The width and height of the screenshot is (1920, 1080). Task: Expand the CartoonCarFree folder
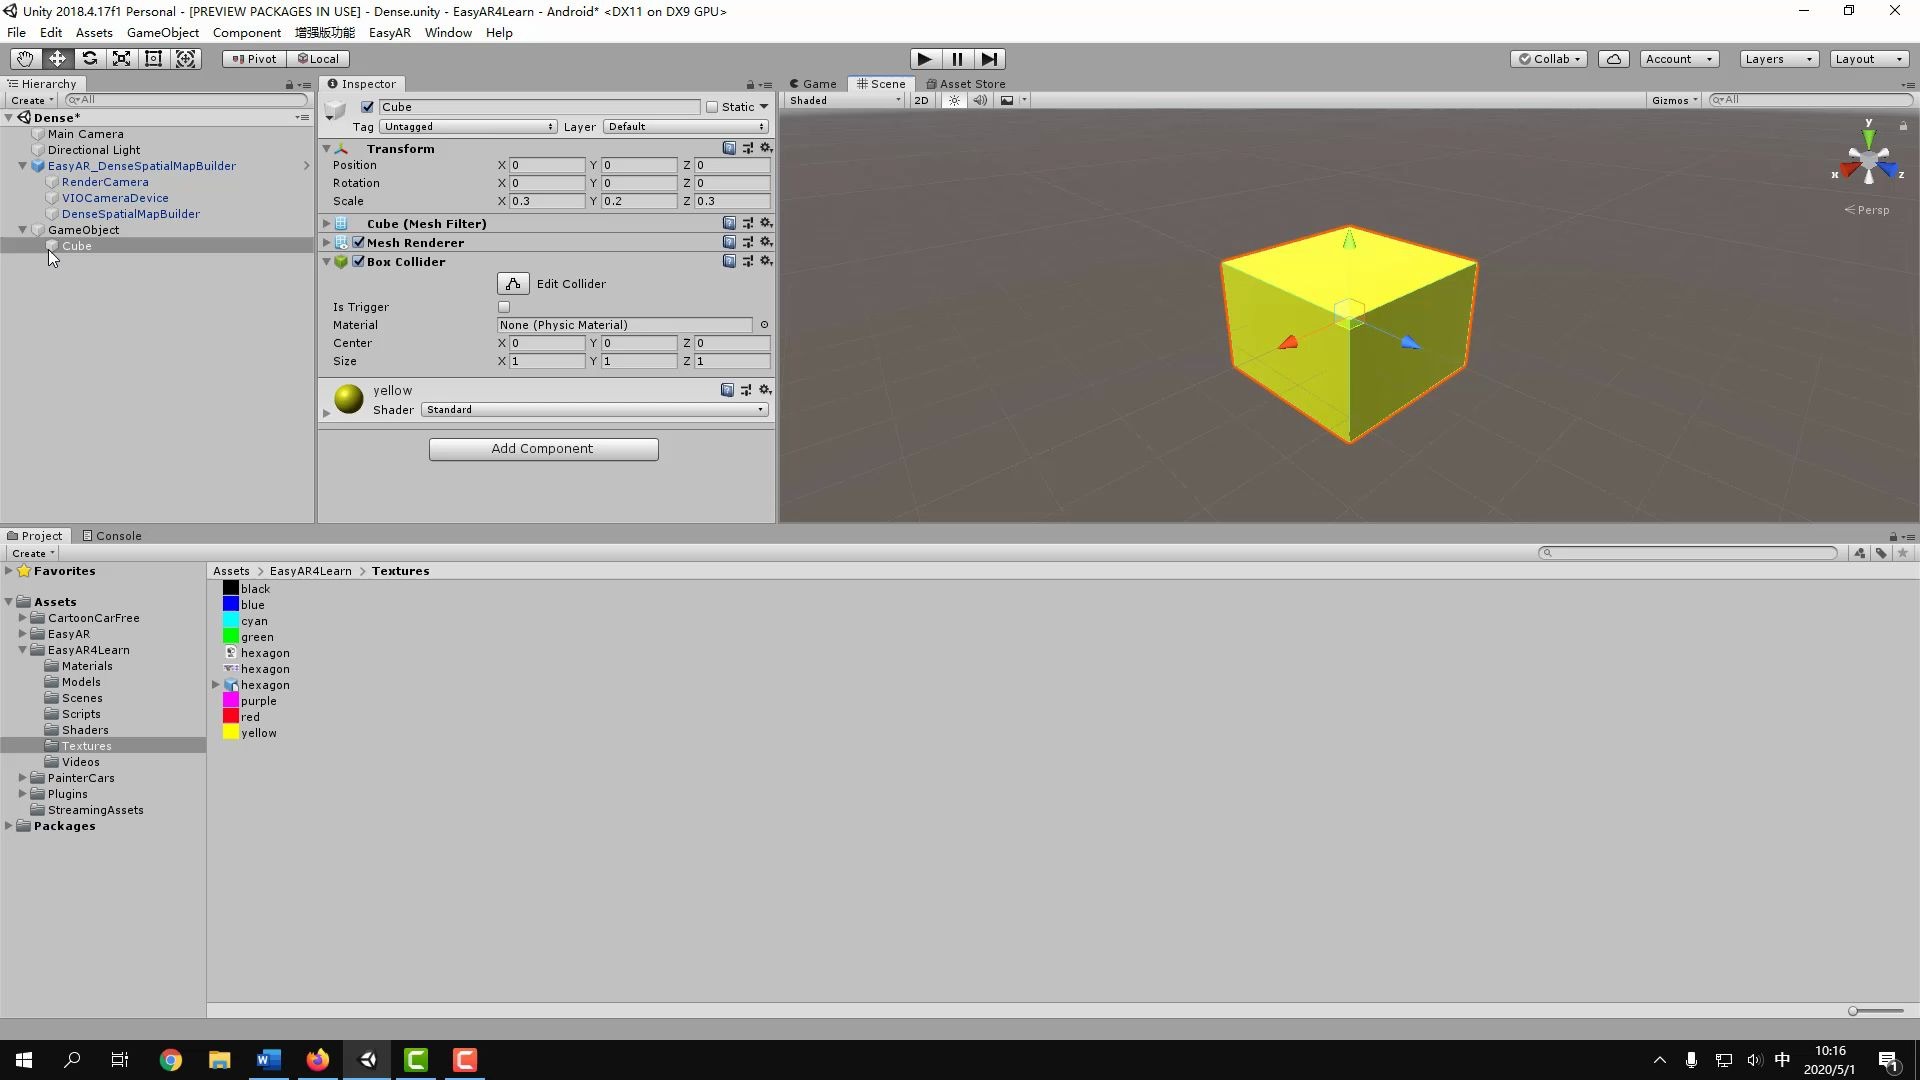(22, 618)
